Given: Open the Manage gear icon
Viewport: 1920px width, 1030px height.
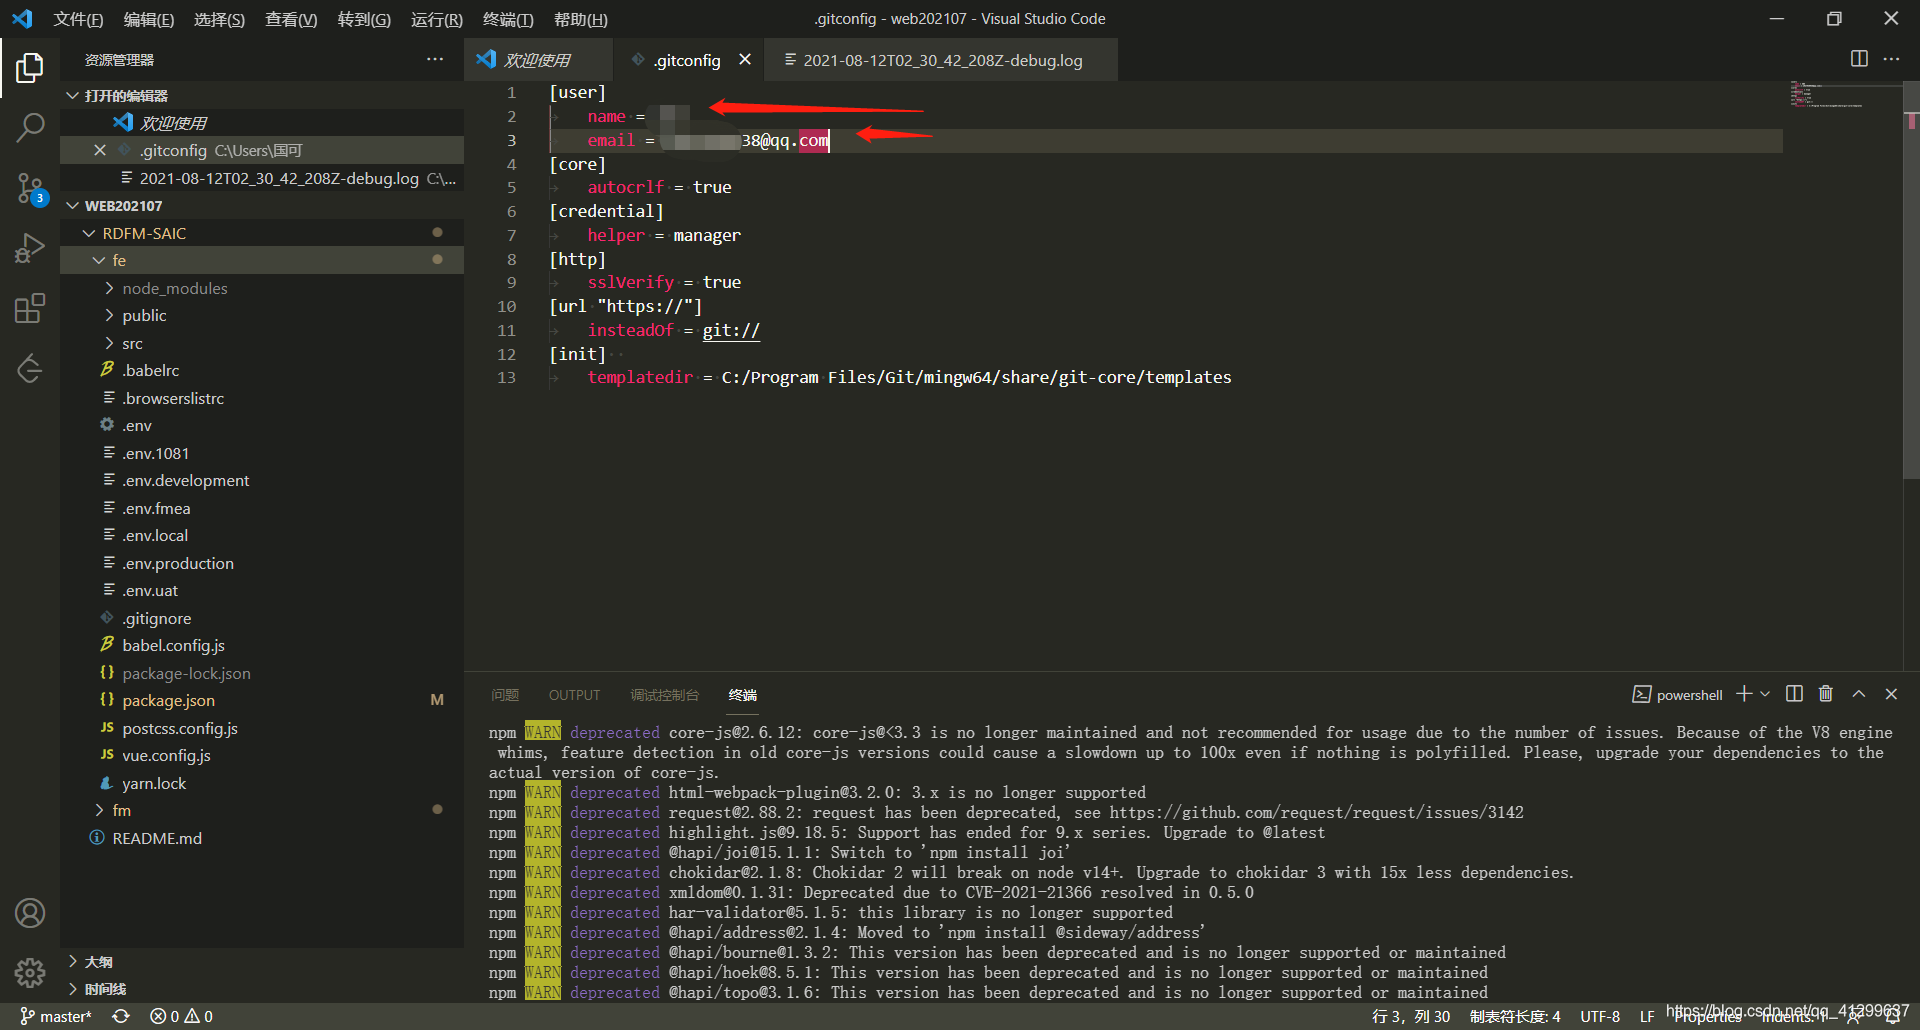Looking at the screenshot, I should [30, 972].
